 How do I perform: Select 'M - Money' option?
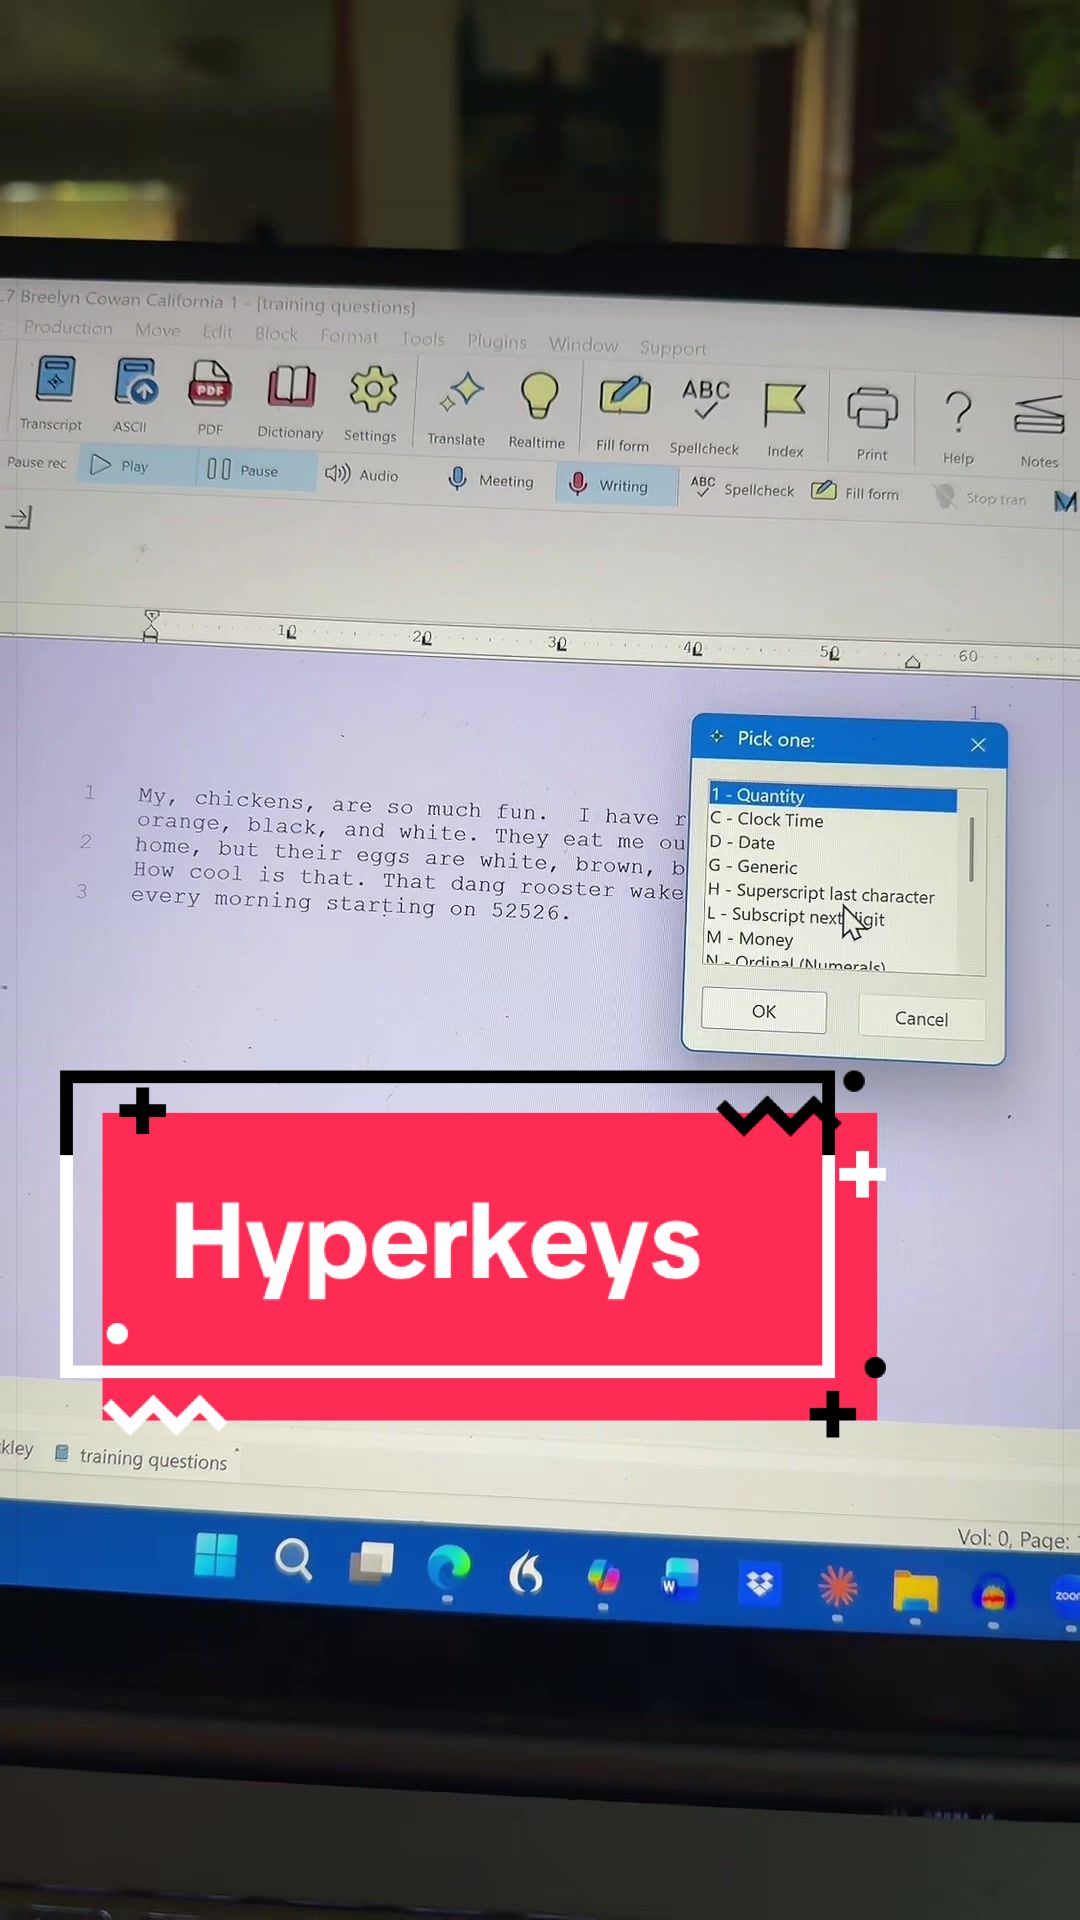(750, 938)
